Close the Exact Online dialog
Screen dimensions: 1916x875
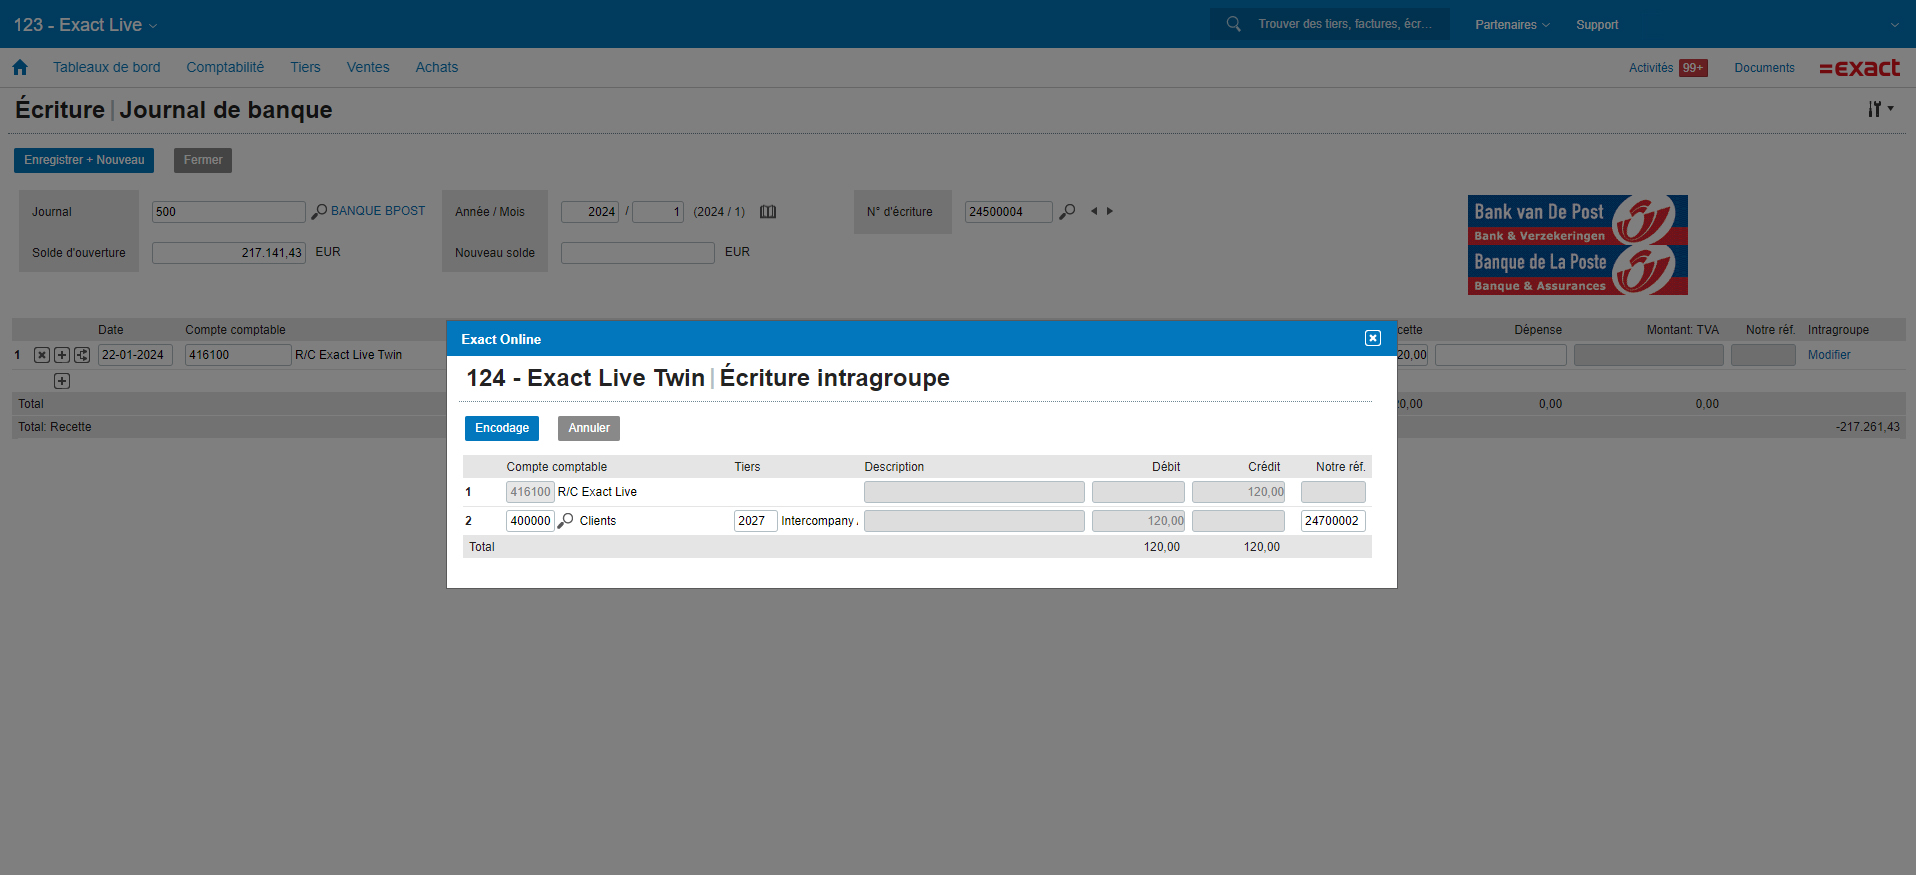[x=1373, y=338]
